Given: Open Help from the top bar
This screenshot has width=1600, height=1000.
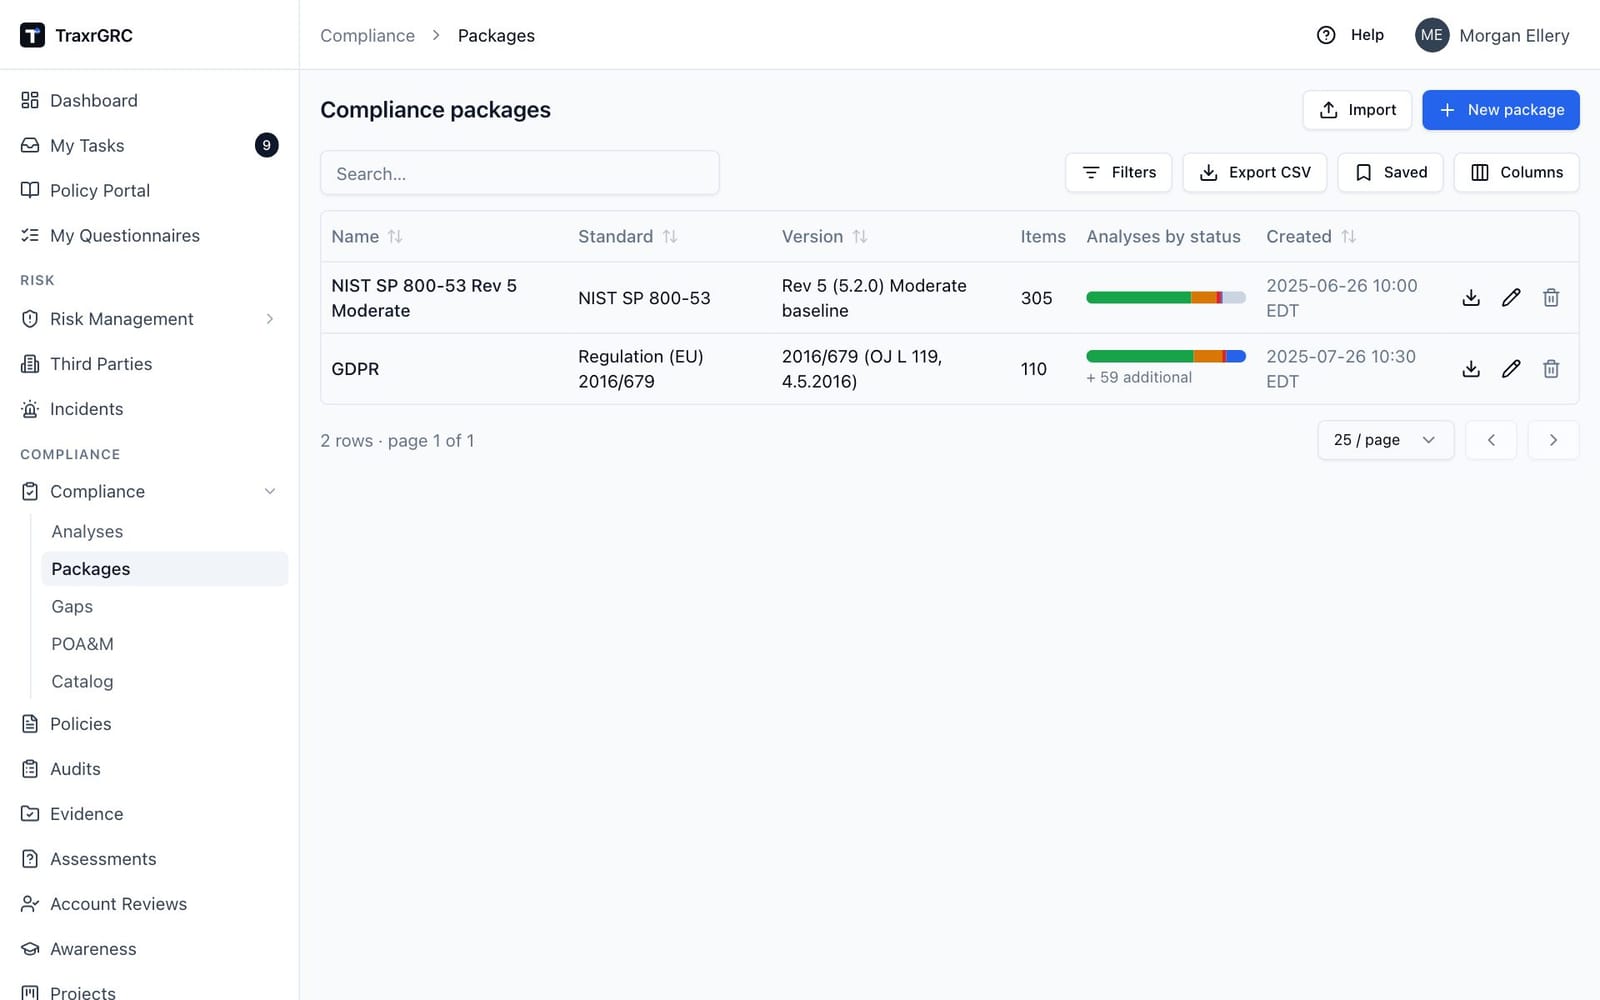Looking at the screenshot, I should (x=1351, y=35).
